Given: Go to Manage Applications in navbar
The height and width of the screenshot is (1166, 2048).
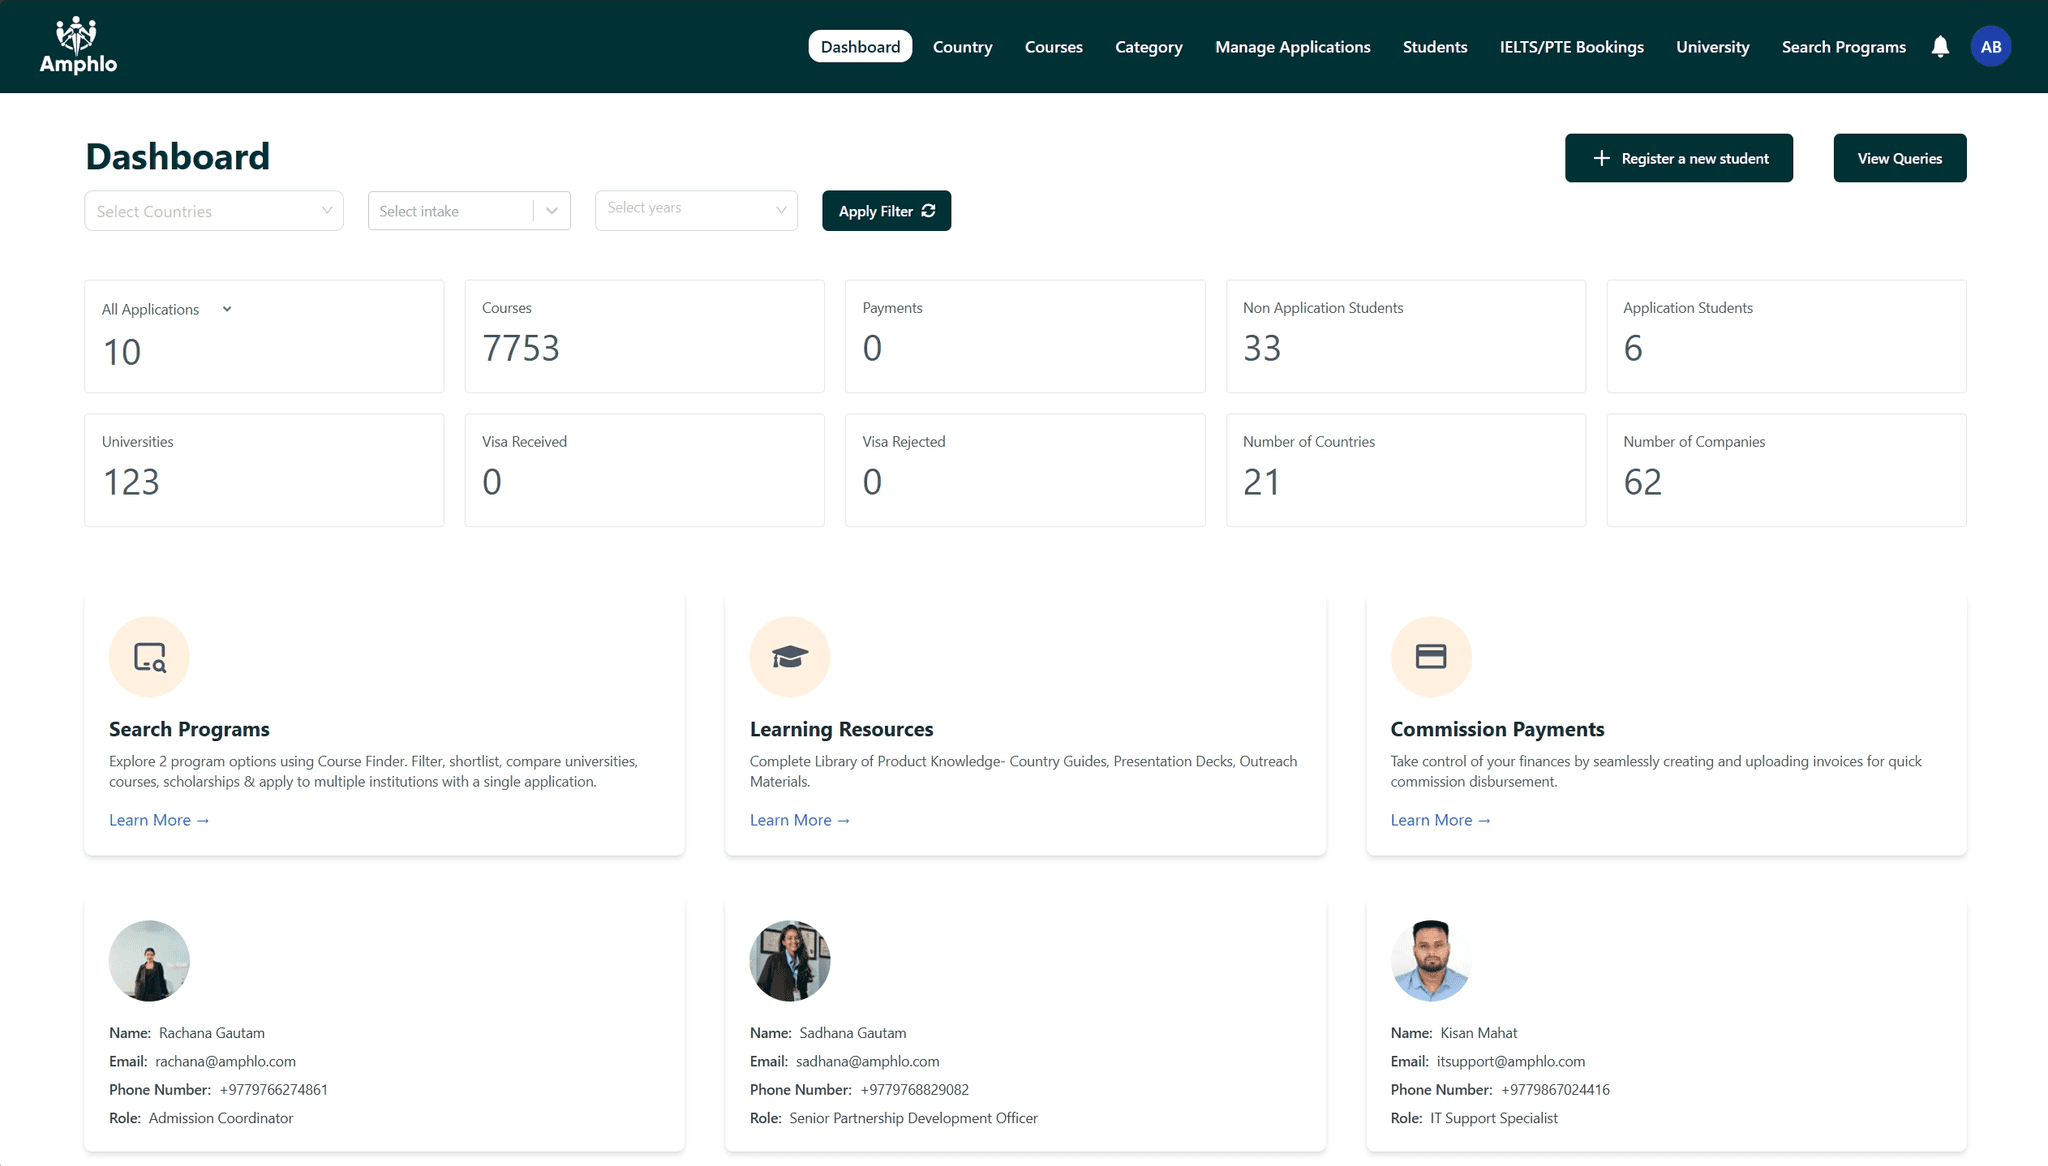Looking at the screenshot, I should point(1292,47).
